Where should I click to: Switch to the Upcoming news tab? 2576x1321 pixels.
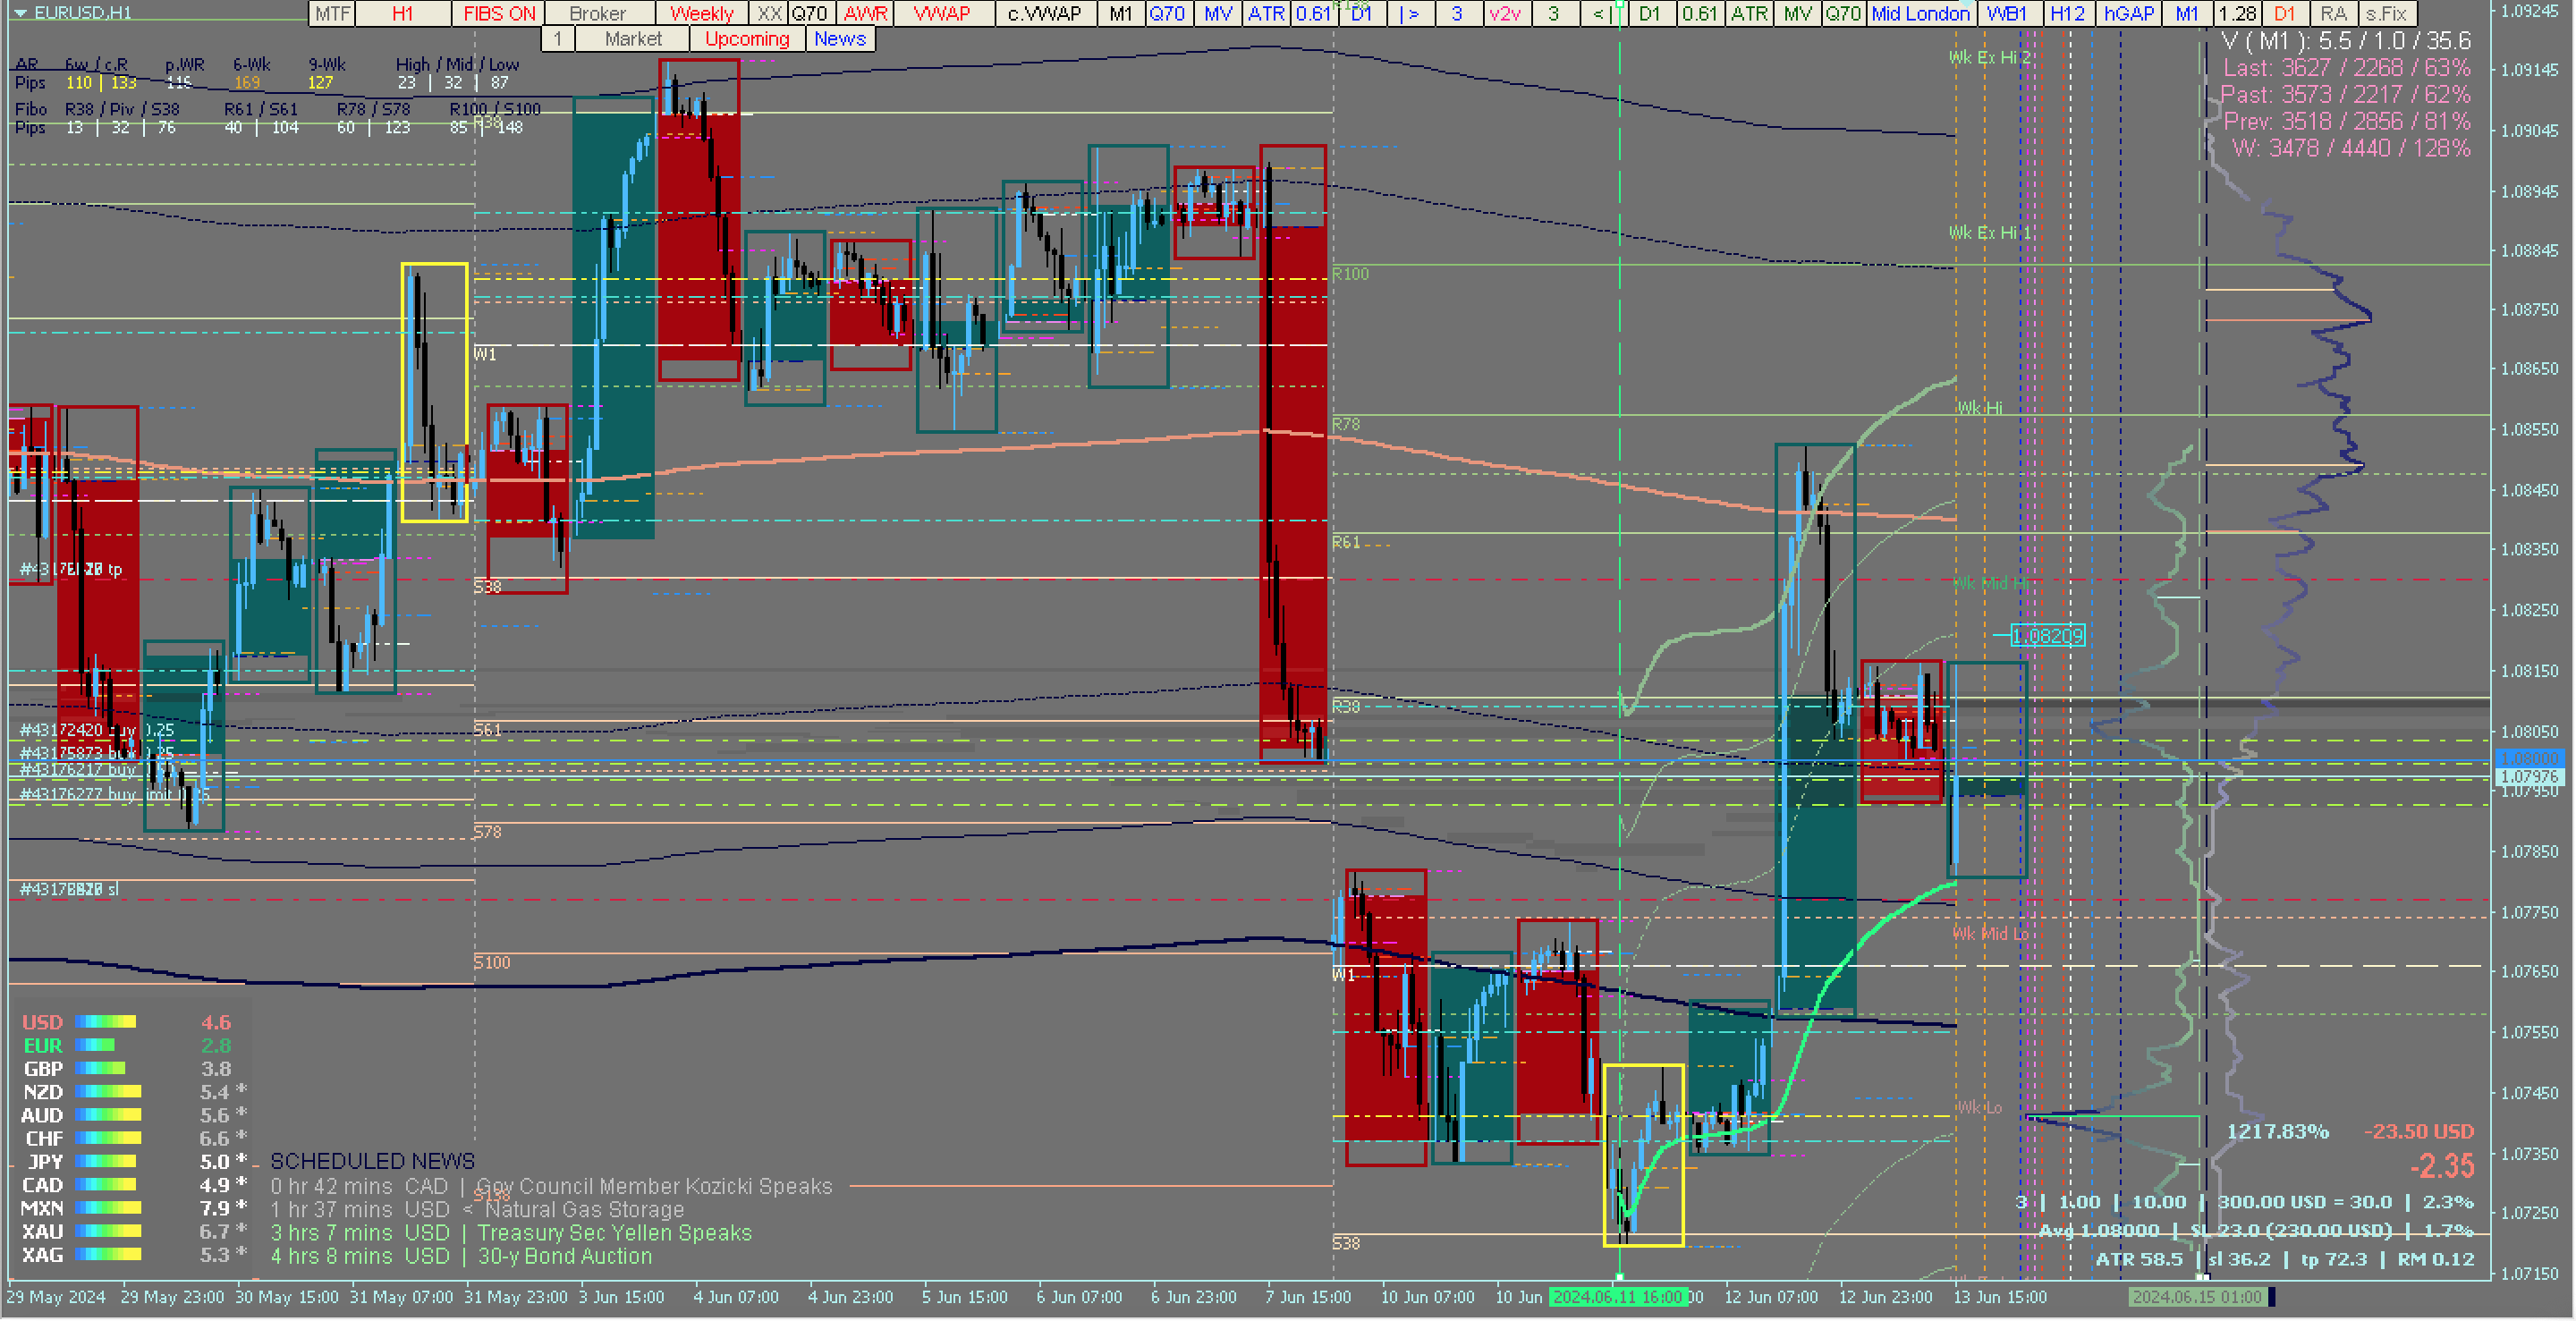click(747, 39)
